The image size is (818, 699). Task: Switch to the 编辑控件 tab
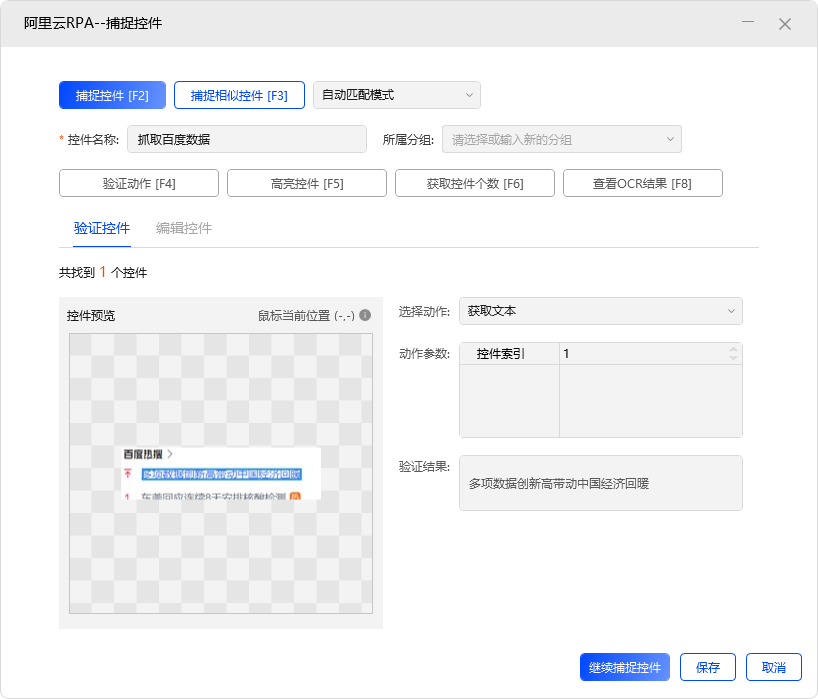(x=184, y=228)
